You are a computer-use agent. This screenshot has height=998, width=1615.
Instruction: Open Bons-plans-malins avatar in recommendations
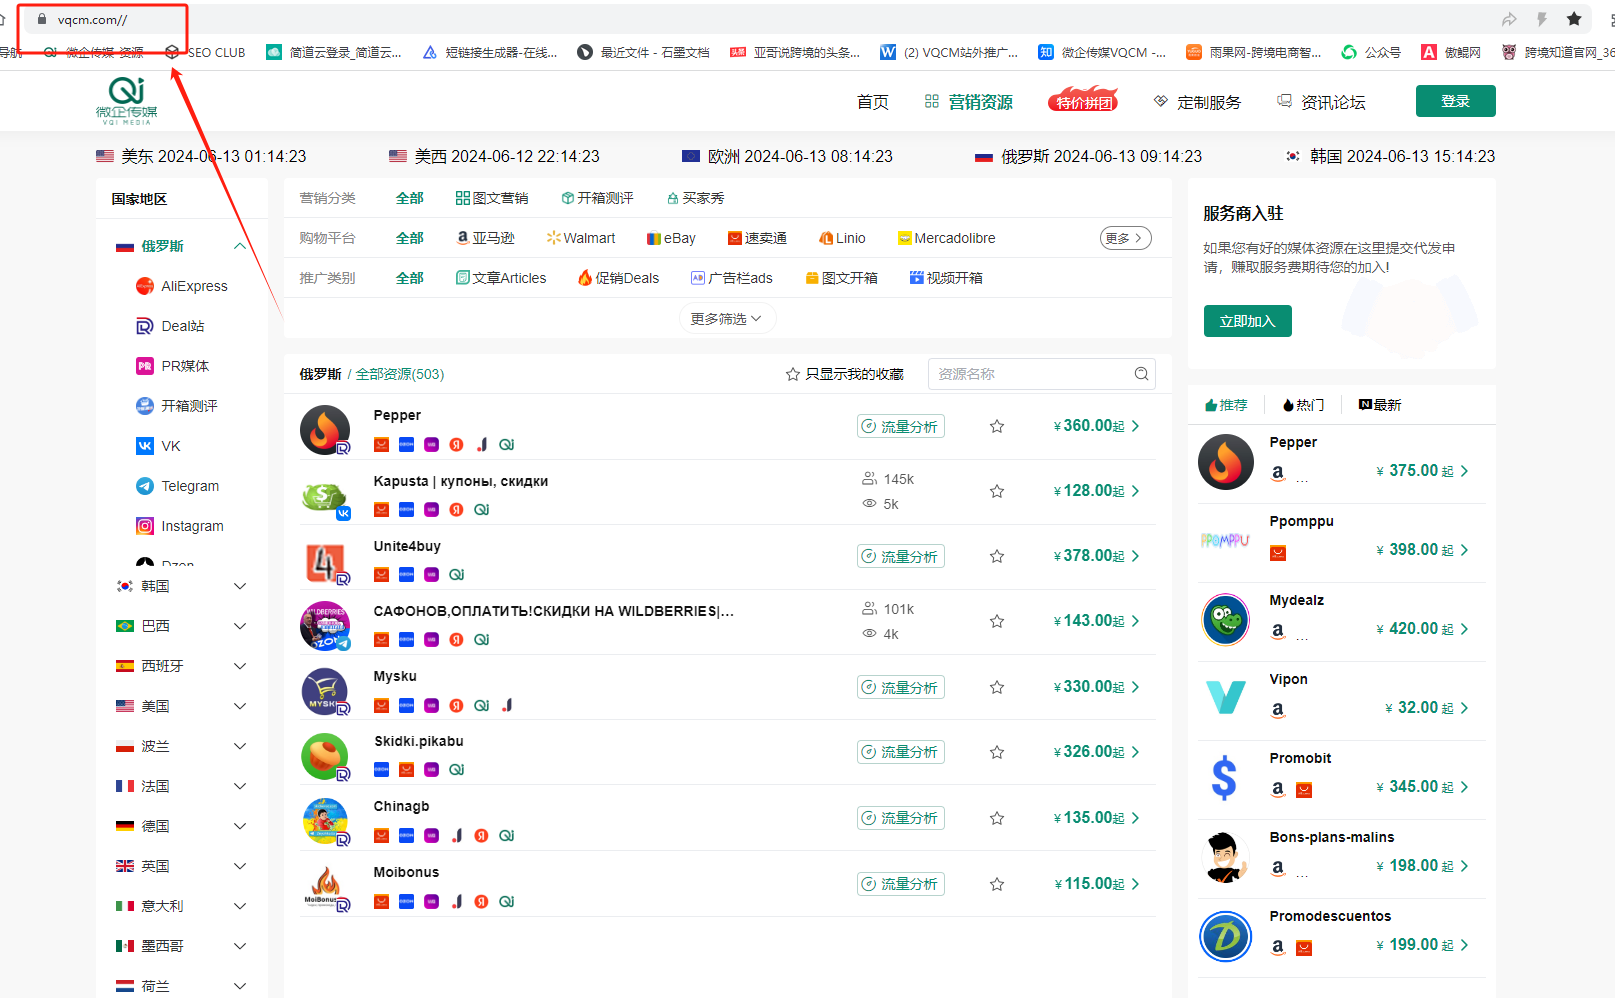pos(1225,857)
